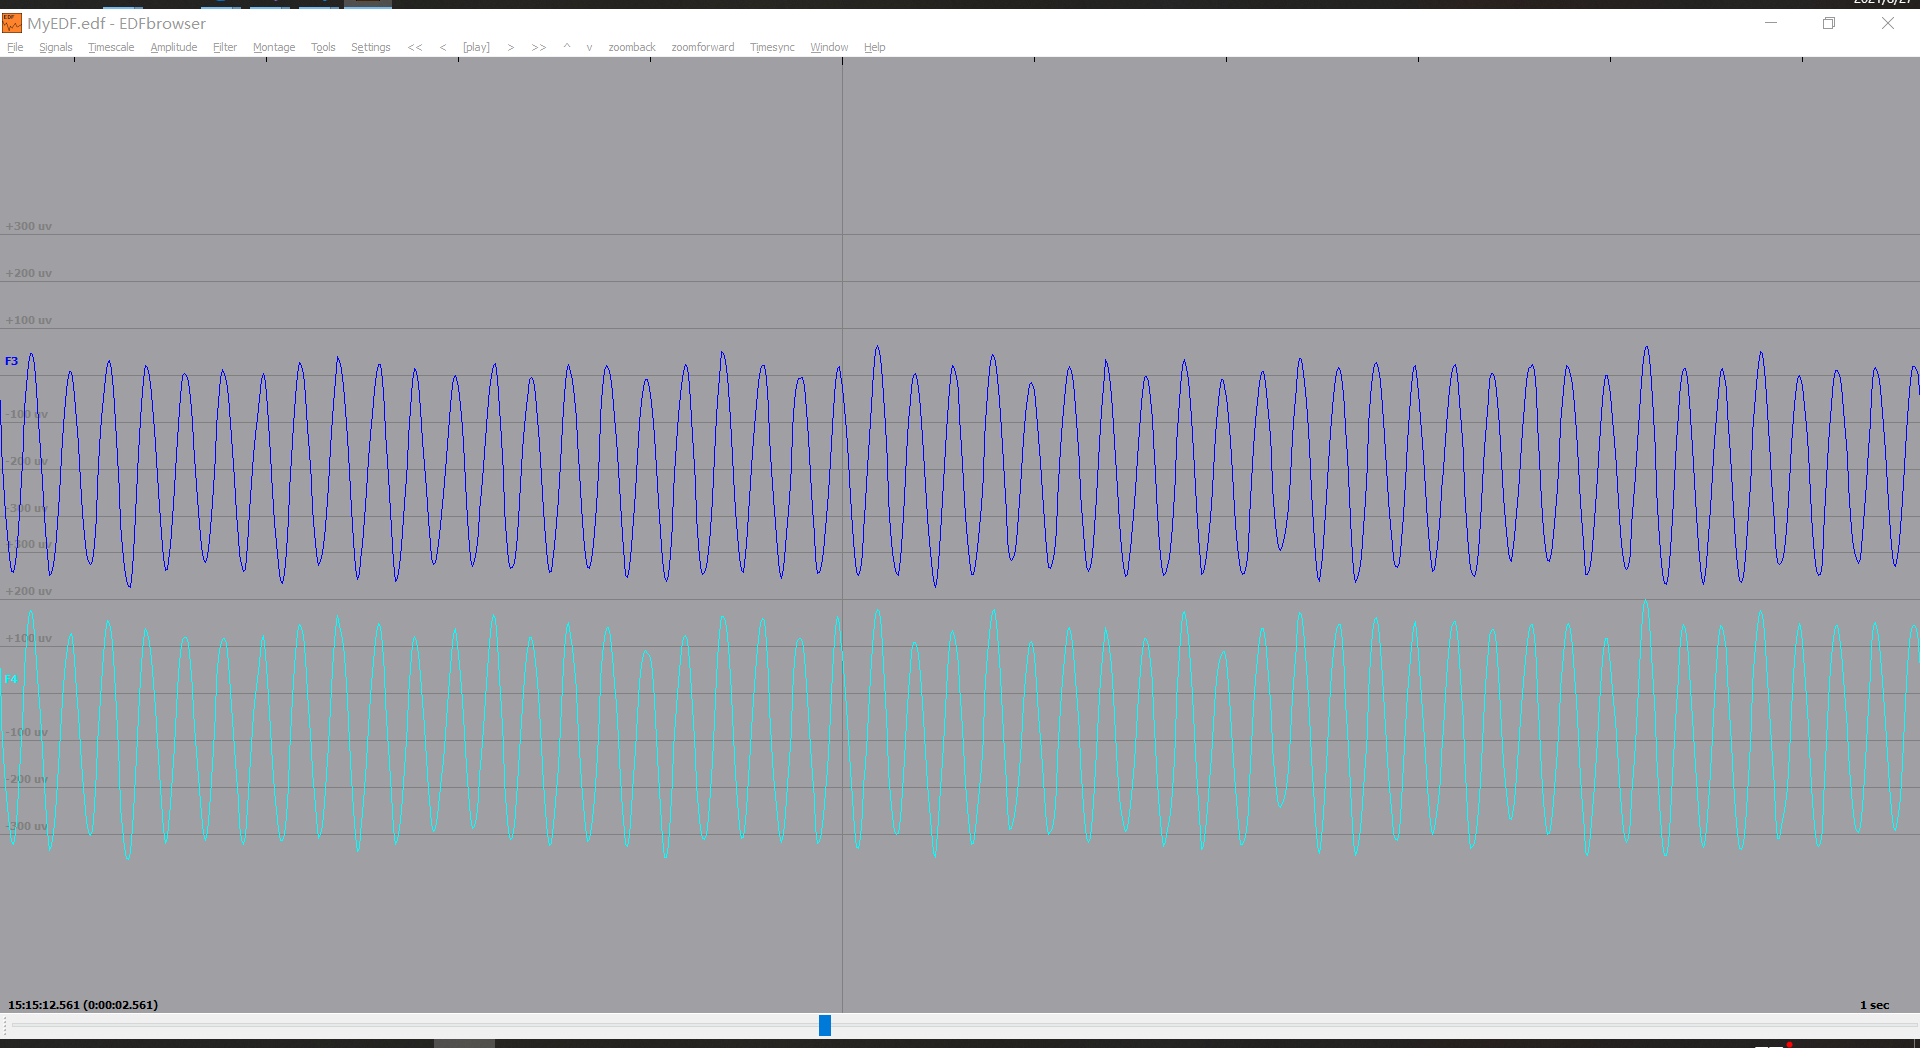1920x1048 pixels.
Task: Open the Montage menu
Action: pos(274,47)
